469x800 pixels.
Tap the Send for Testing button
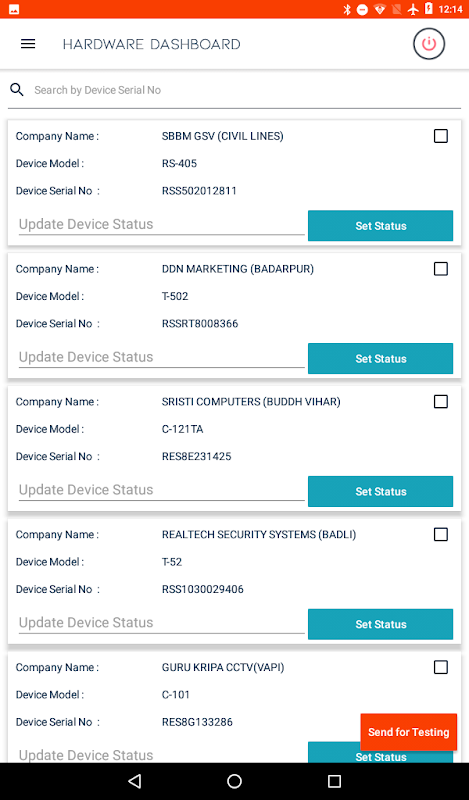pos(409,732)
